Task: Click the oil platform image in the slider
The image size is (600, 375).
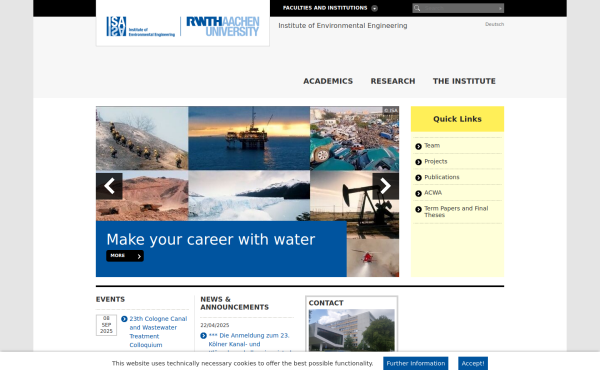Action: [249, 138]
